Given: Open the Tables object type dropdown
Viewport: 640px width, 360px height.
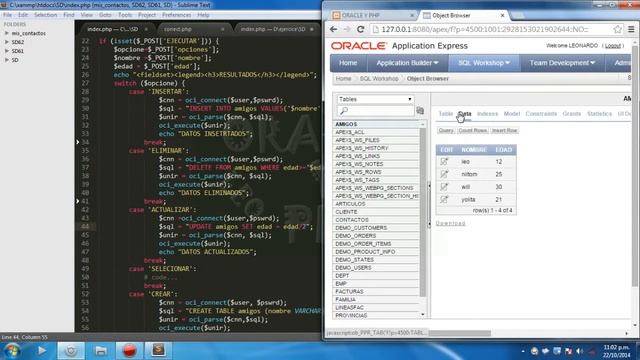Looking at the screenshot, I should (x=375, y=99).
